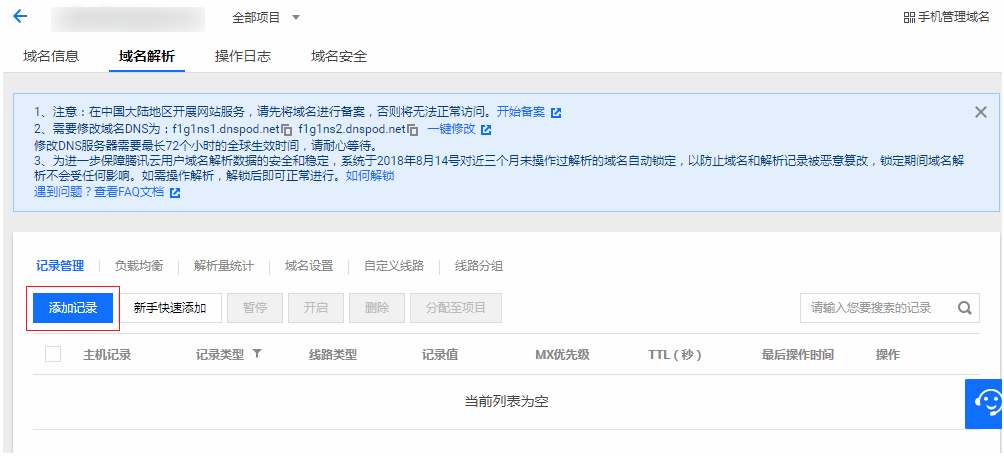Go back using the blue arrow

tap(20, 17)
